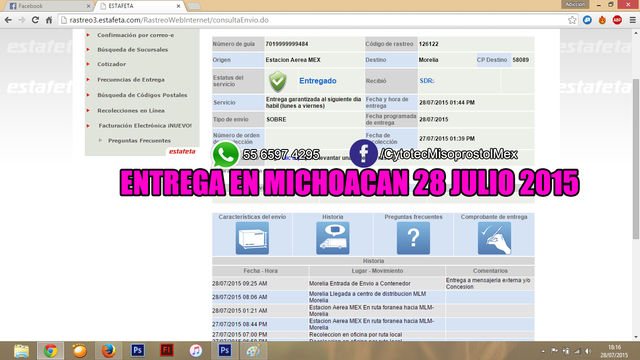Go to the browser home page icon
Screen dimensions: 640x360
(49, 20)
